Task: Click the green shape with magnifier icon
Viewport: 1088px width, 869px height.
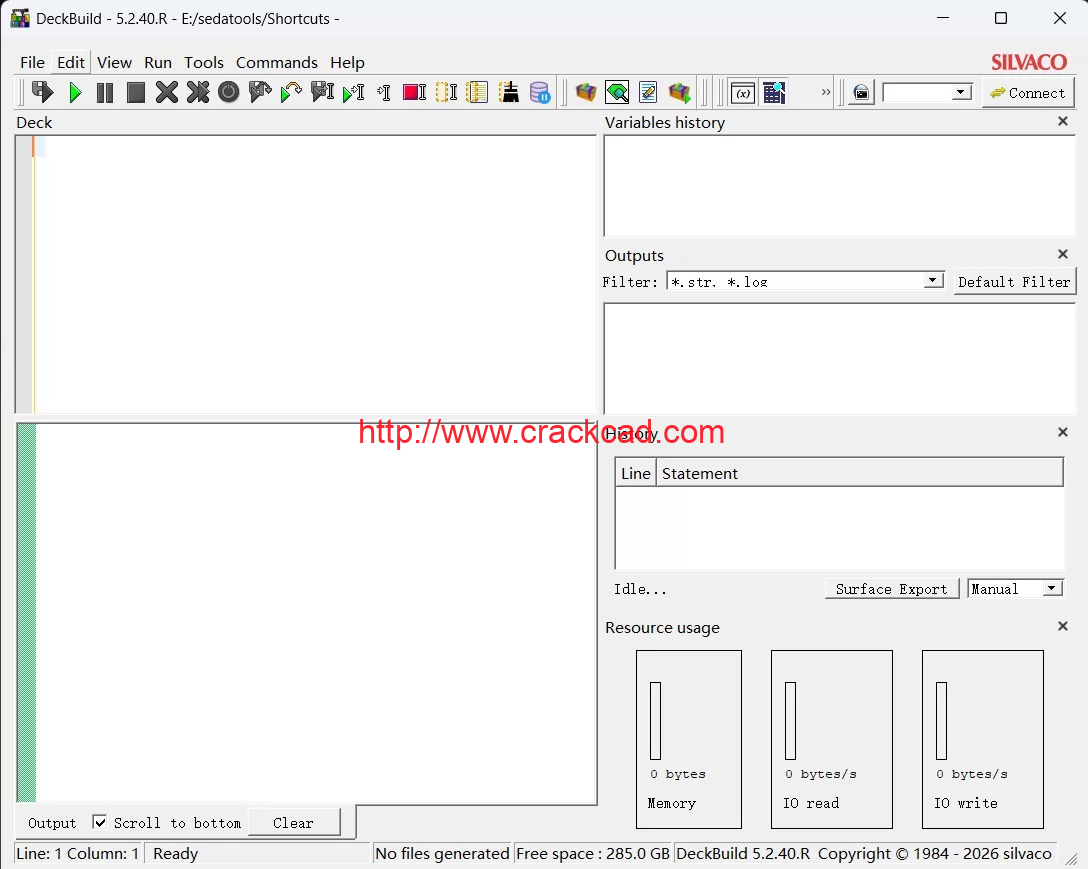Action: coord(617,92)
